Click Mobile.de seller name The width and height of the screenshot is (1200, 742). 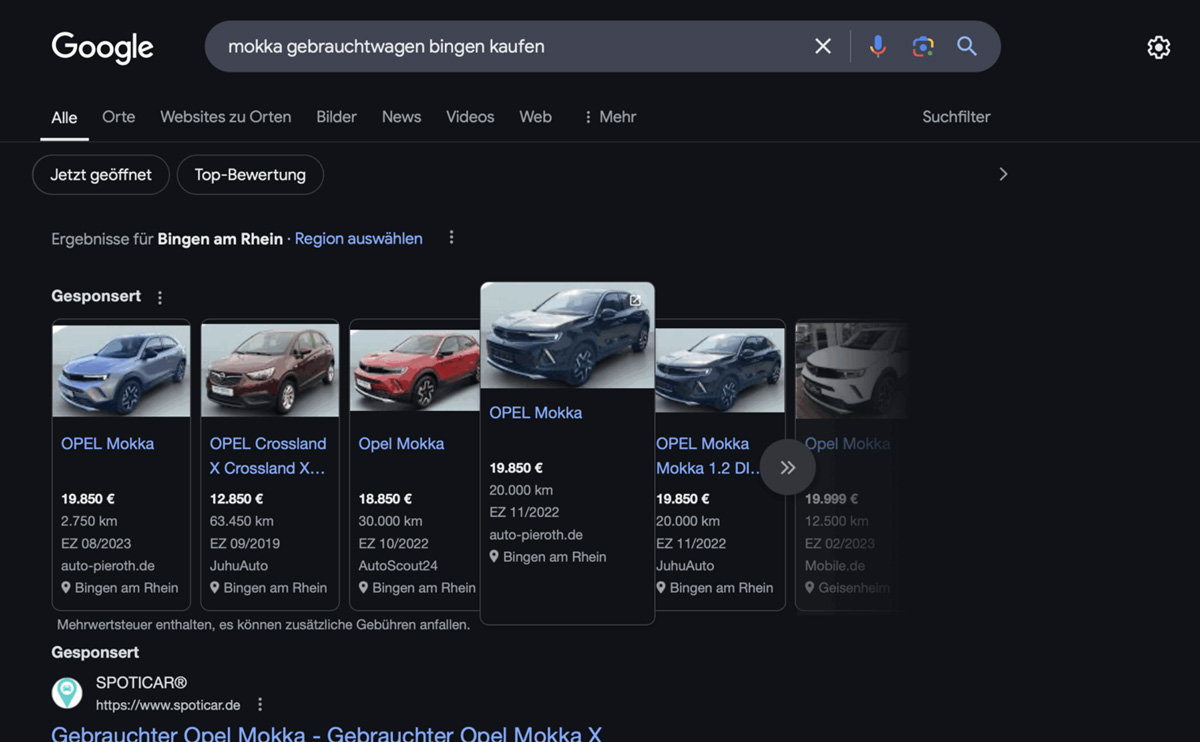(835, 566)
